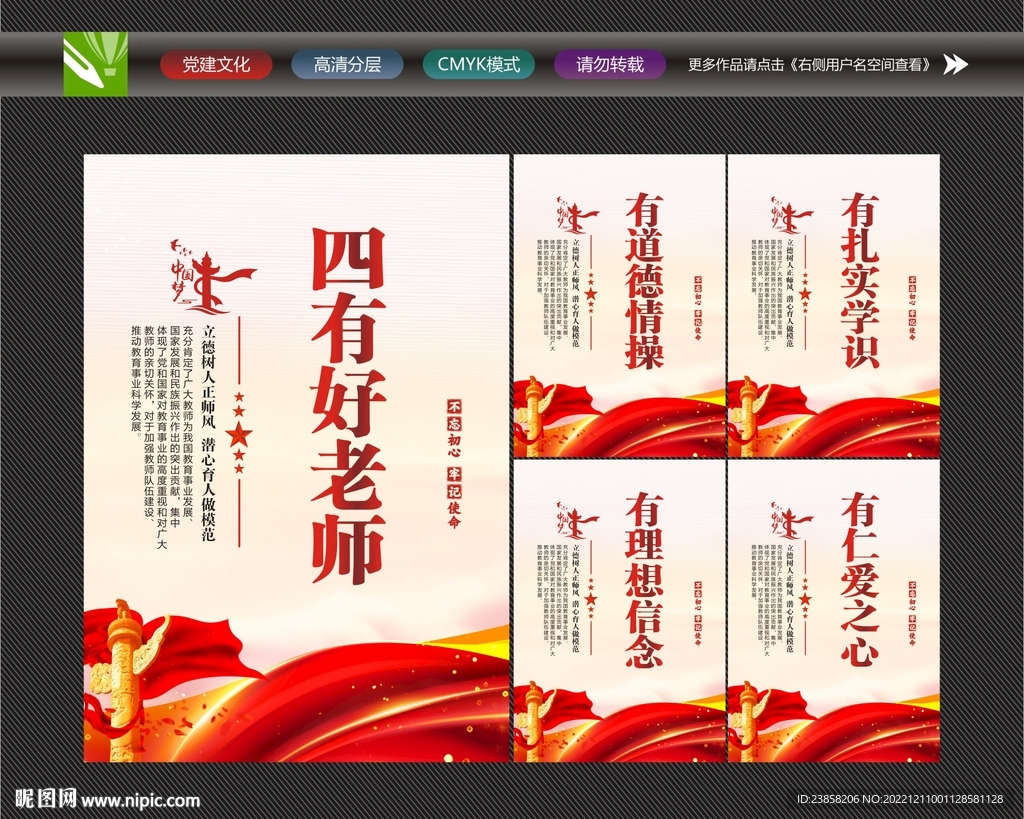Click the green balloon pen logo
Image resolution: width=1024 pixels, height=819 pixels.
tap(95, 64)
